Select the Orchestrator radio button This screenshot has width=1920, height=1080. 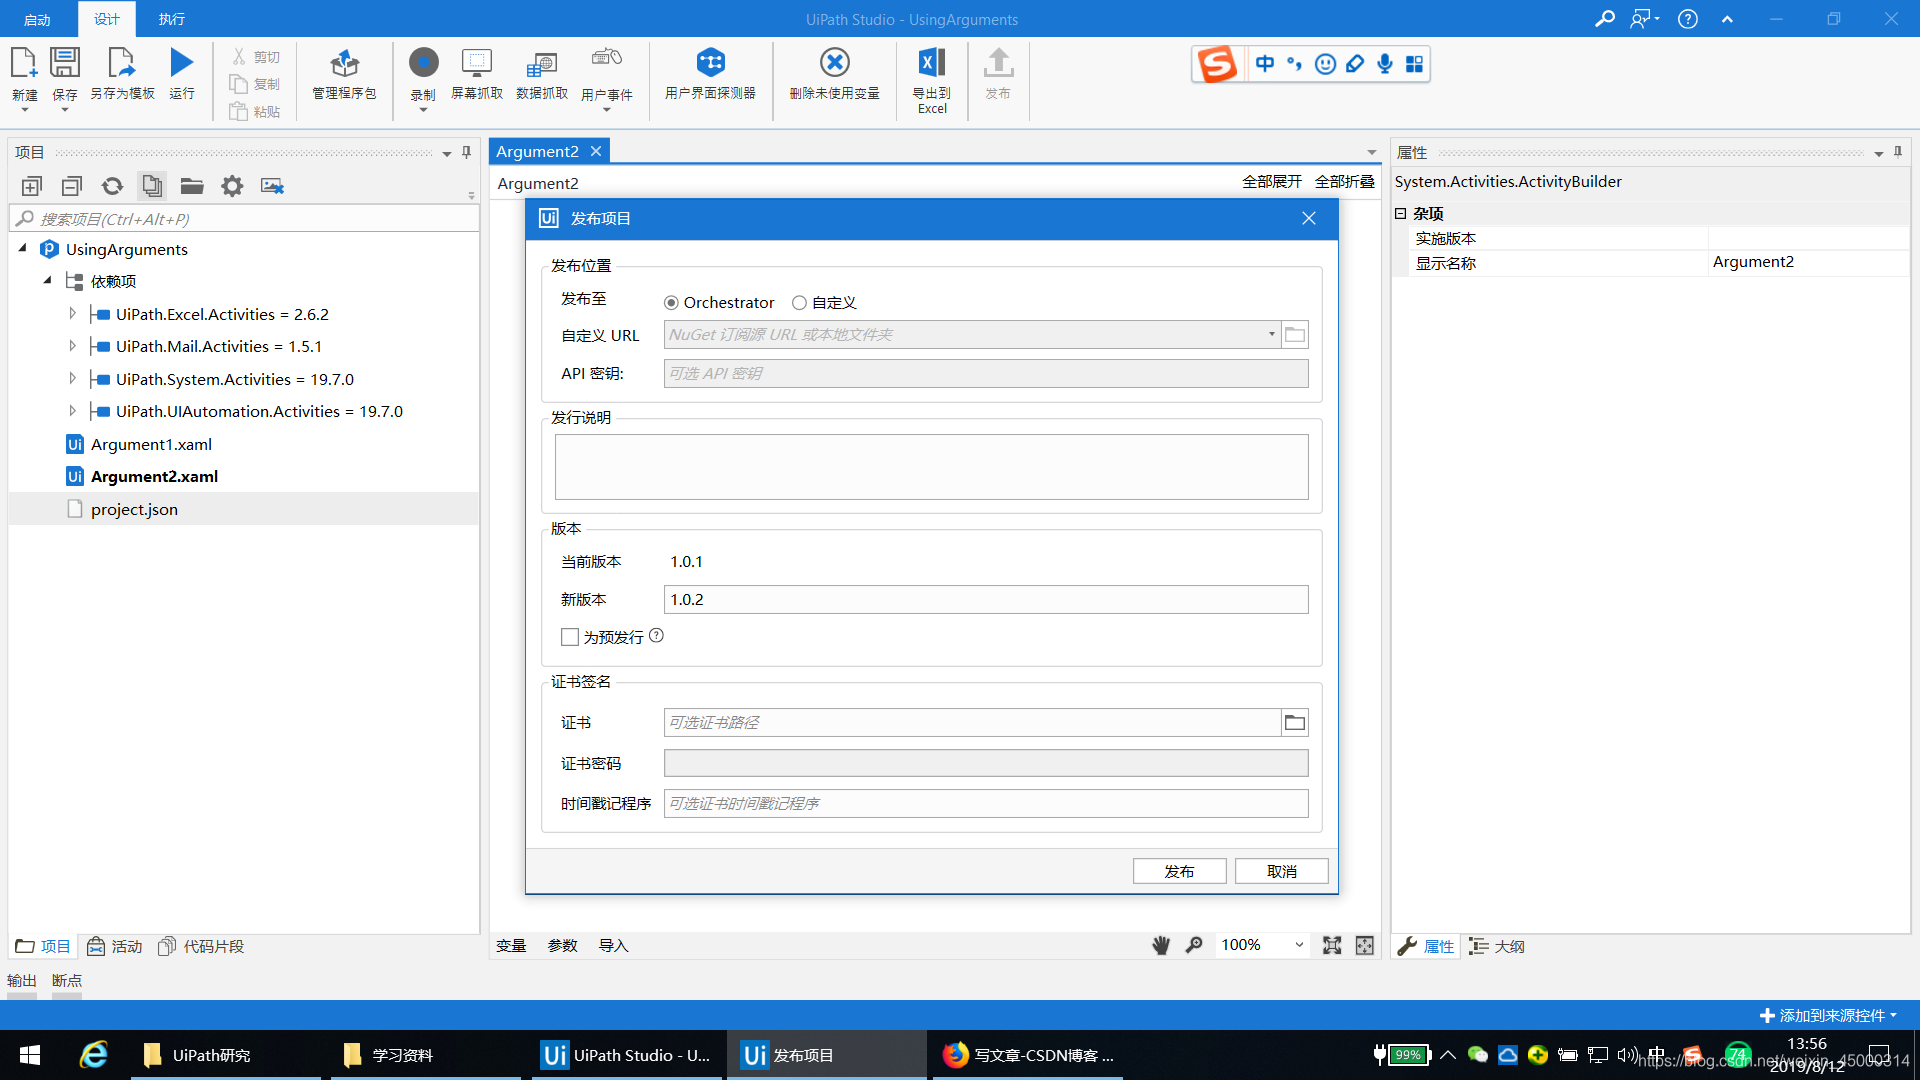tap(671, 303)
